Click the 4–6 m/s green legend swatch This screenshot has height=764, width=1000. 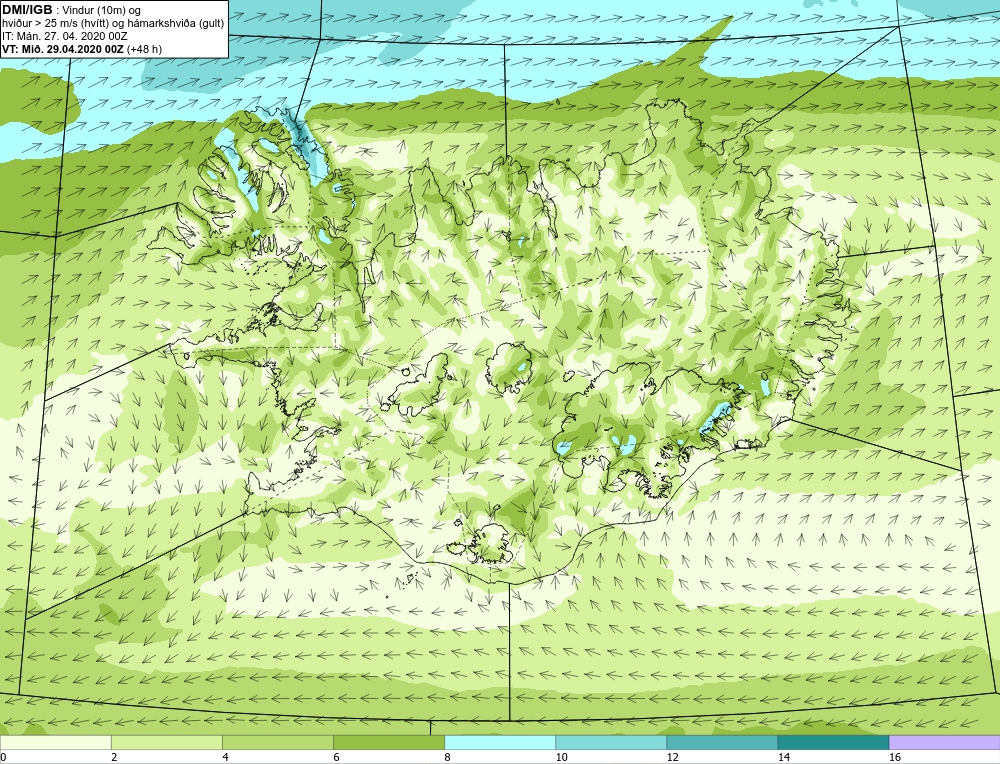[277, 742]
